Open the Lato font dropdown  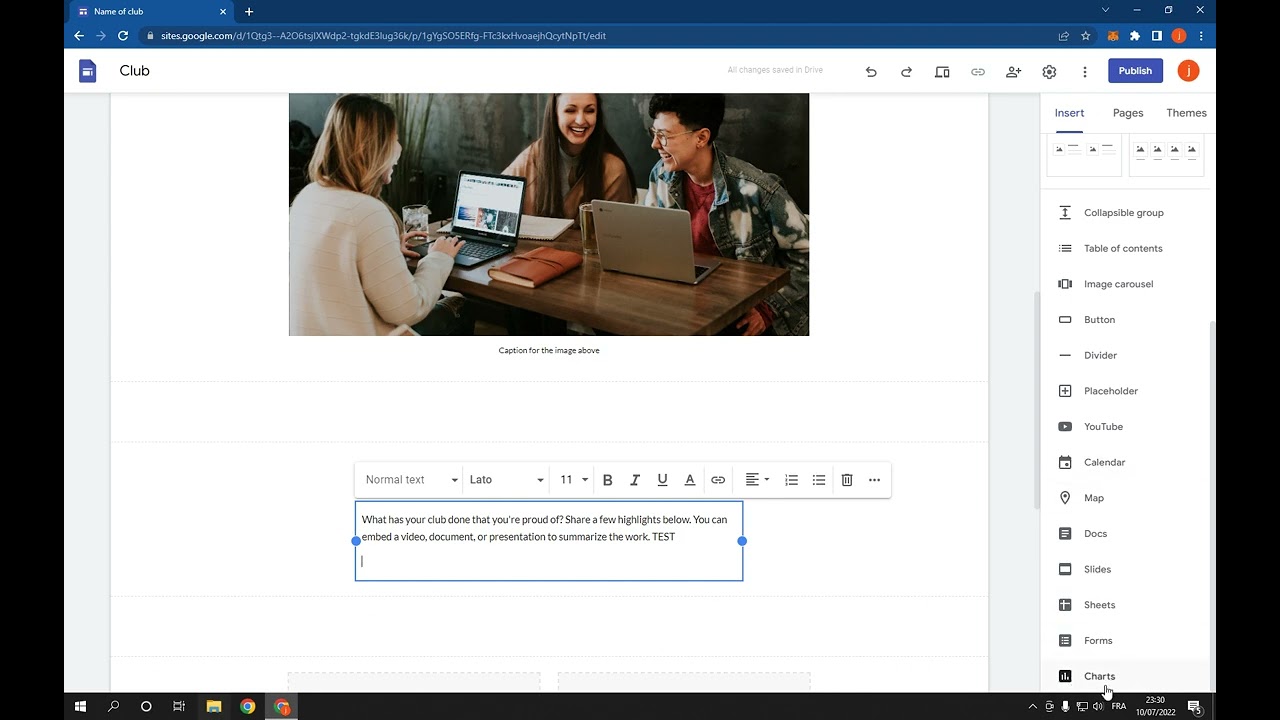(x=506, y=480)
